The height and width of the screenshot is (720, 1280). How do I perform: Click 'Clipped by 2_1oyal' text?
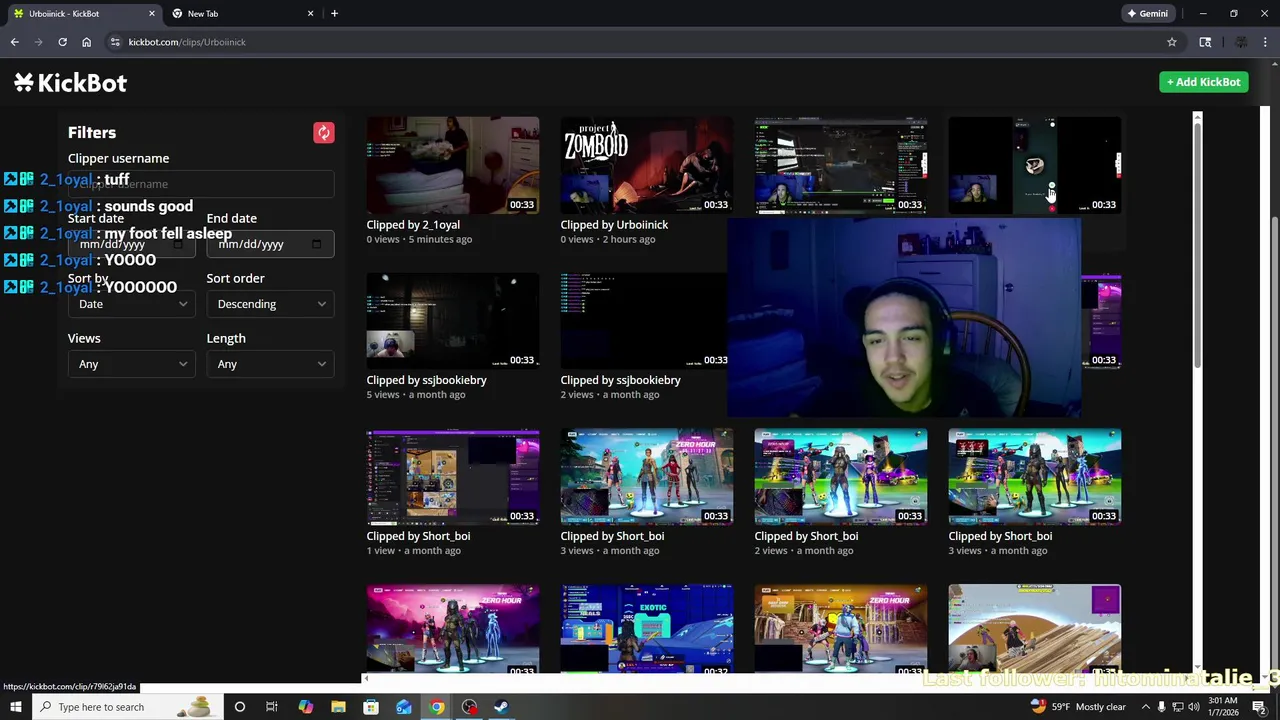point(413,225)
